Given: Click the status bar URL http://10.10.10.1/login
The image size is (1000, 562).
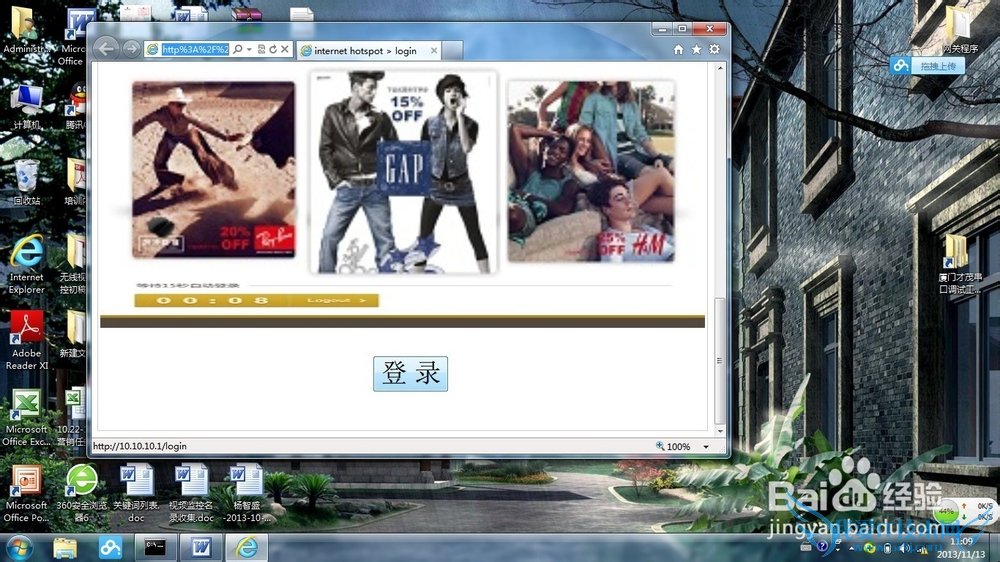Looking at the screenshot, I should click(x=140, y=446).
